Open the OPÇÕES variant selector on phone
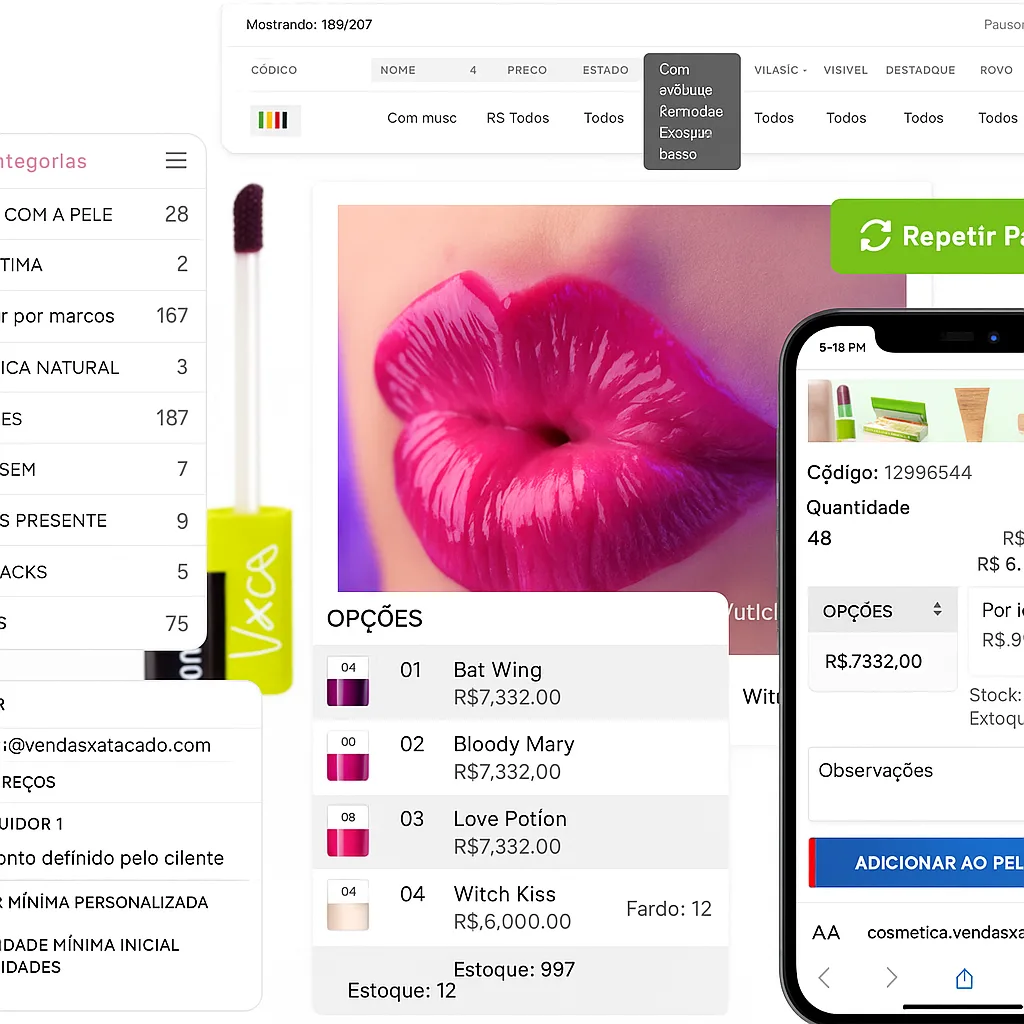This screenshot has height=1024, width=1024. point(881,610)
